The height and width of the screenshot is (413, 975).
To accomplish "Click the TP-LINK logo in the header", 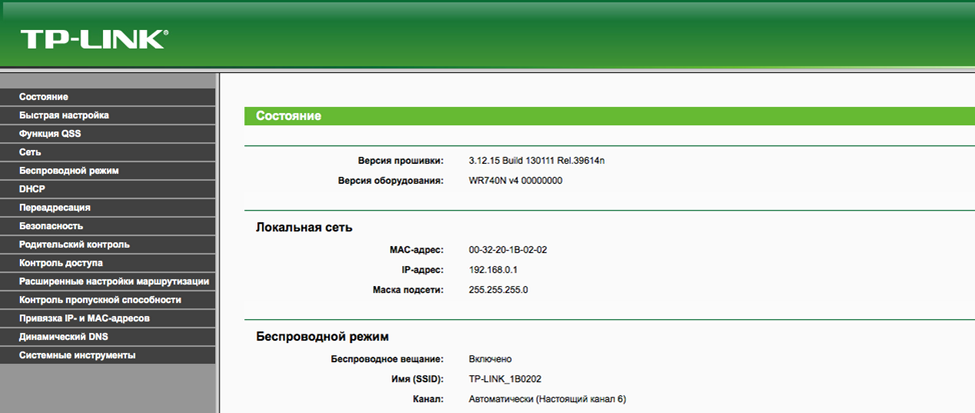I will (x=93, y=39).
